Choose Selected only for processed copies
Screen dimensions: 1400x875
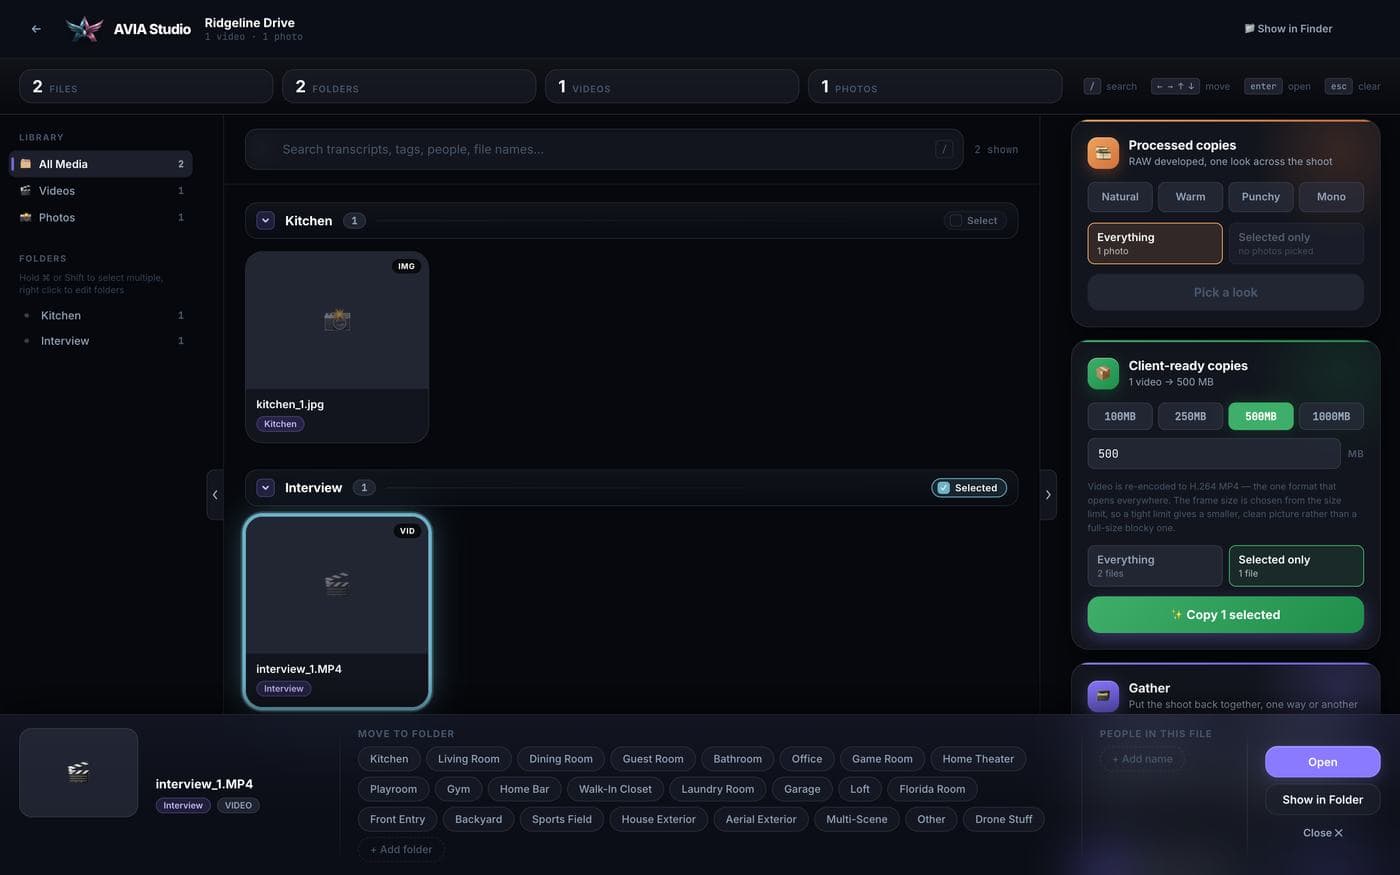pos(1296,243)
